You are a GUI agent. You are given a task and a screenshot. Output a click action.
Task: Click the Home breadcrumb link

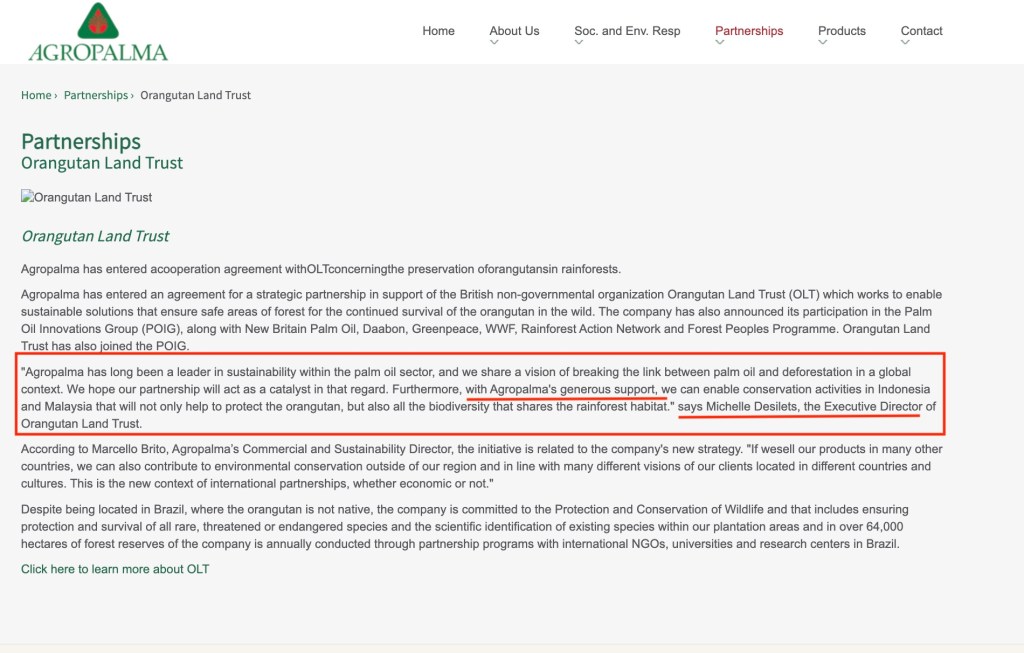[x=36, y=95]
